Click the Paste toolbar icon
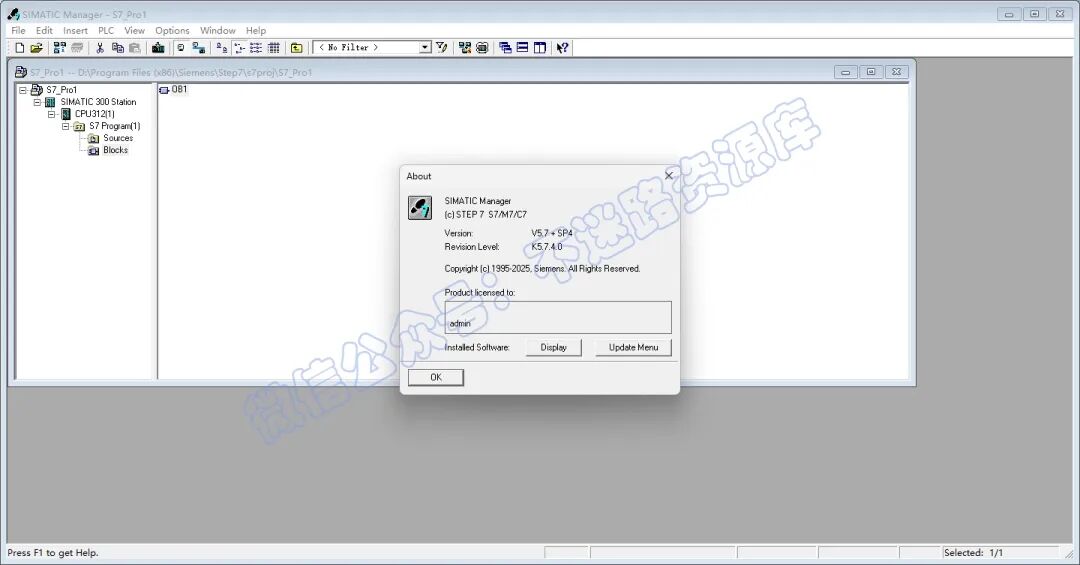The width and height of the screenshot is (1080, 565). [x=135, y=48]
